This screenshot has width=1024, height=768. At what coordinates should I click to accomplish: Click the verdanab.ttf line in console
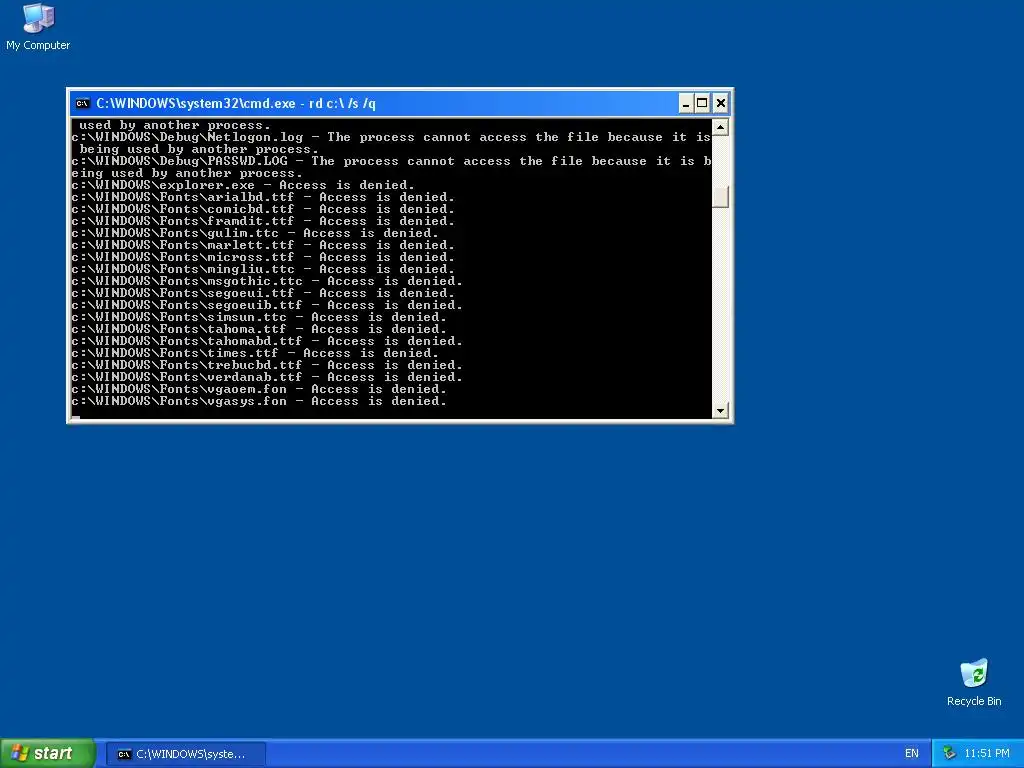pyautogui.click(x=267, y=377)
